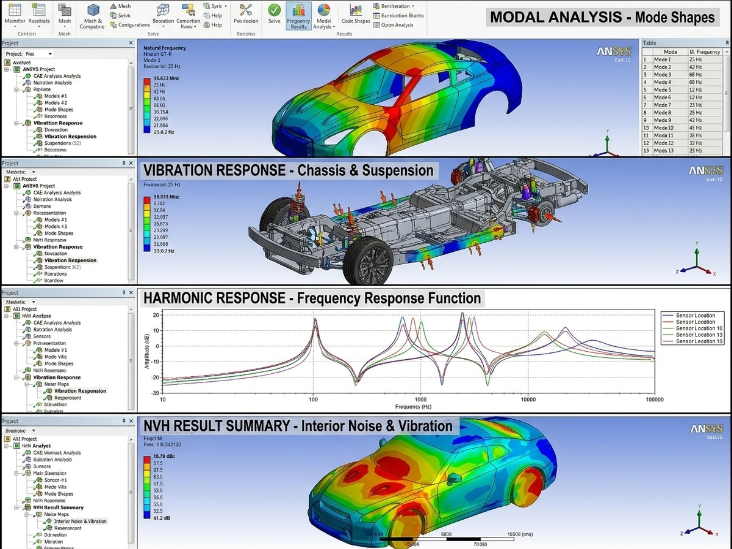Click the ANSYS Project node icon in Modal Analysis tree
The height and width of the screenshot is (549, 732).
coord(17,69)
